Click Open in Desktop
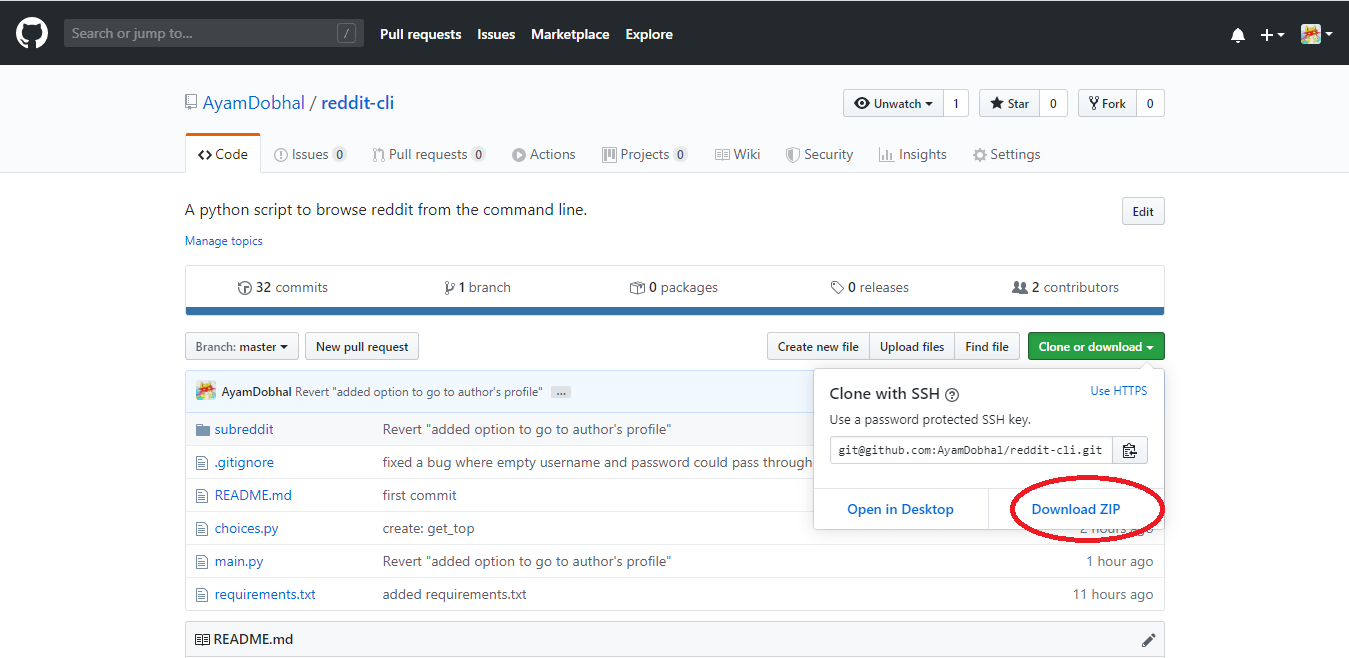Viewport: 1349px width, 658px height. (900, 509)
